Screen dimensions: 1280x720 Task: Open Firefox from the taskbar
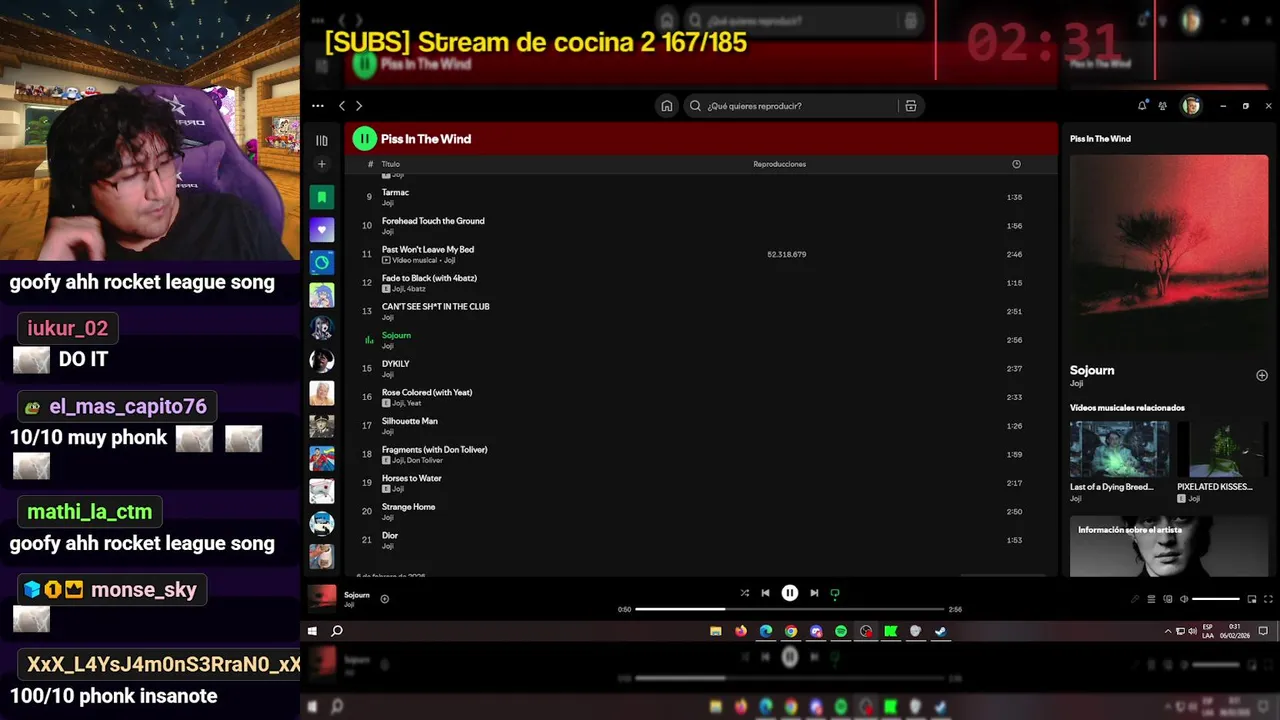740,631
